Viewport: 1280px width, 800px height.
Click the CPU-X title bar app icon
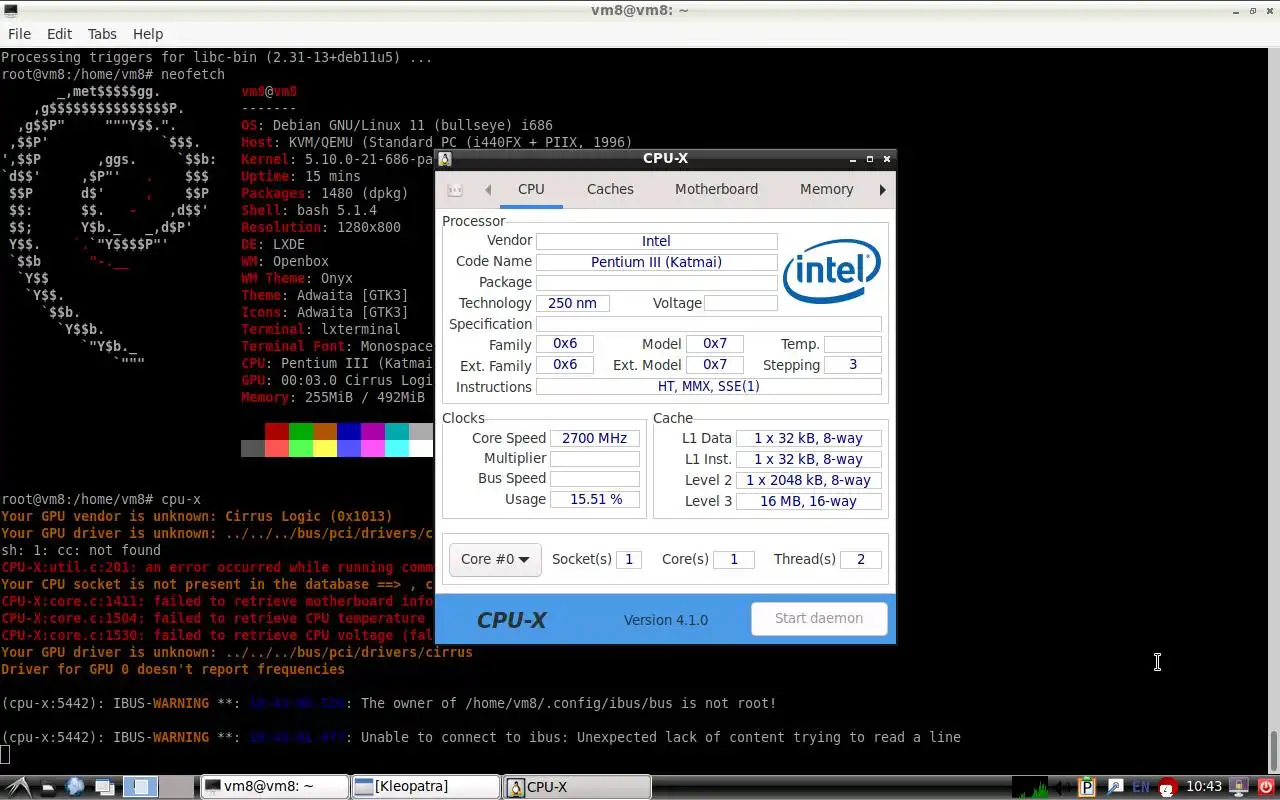click(x=445, y=158)
